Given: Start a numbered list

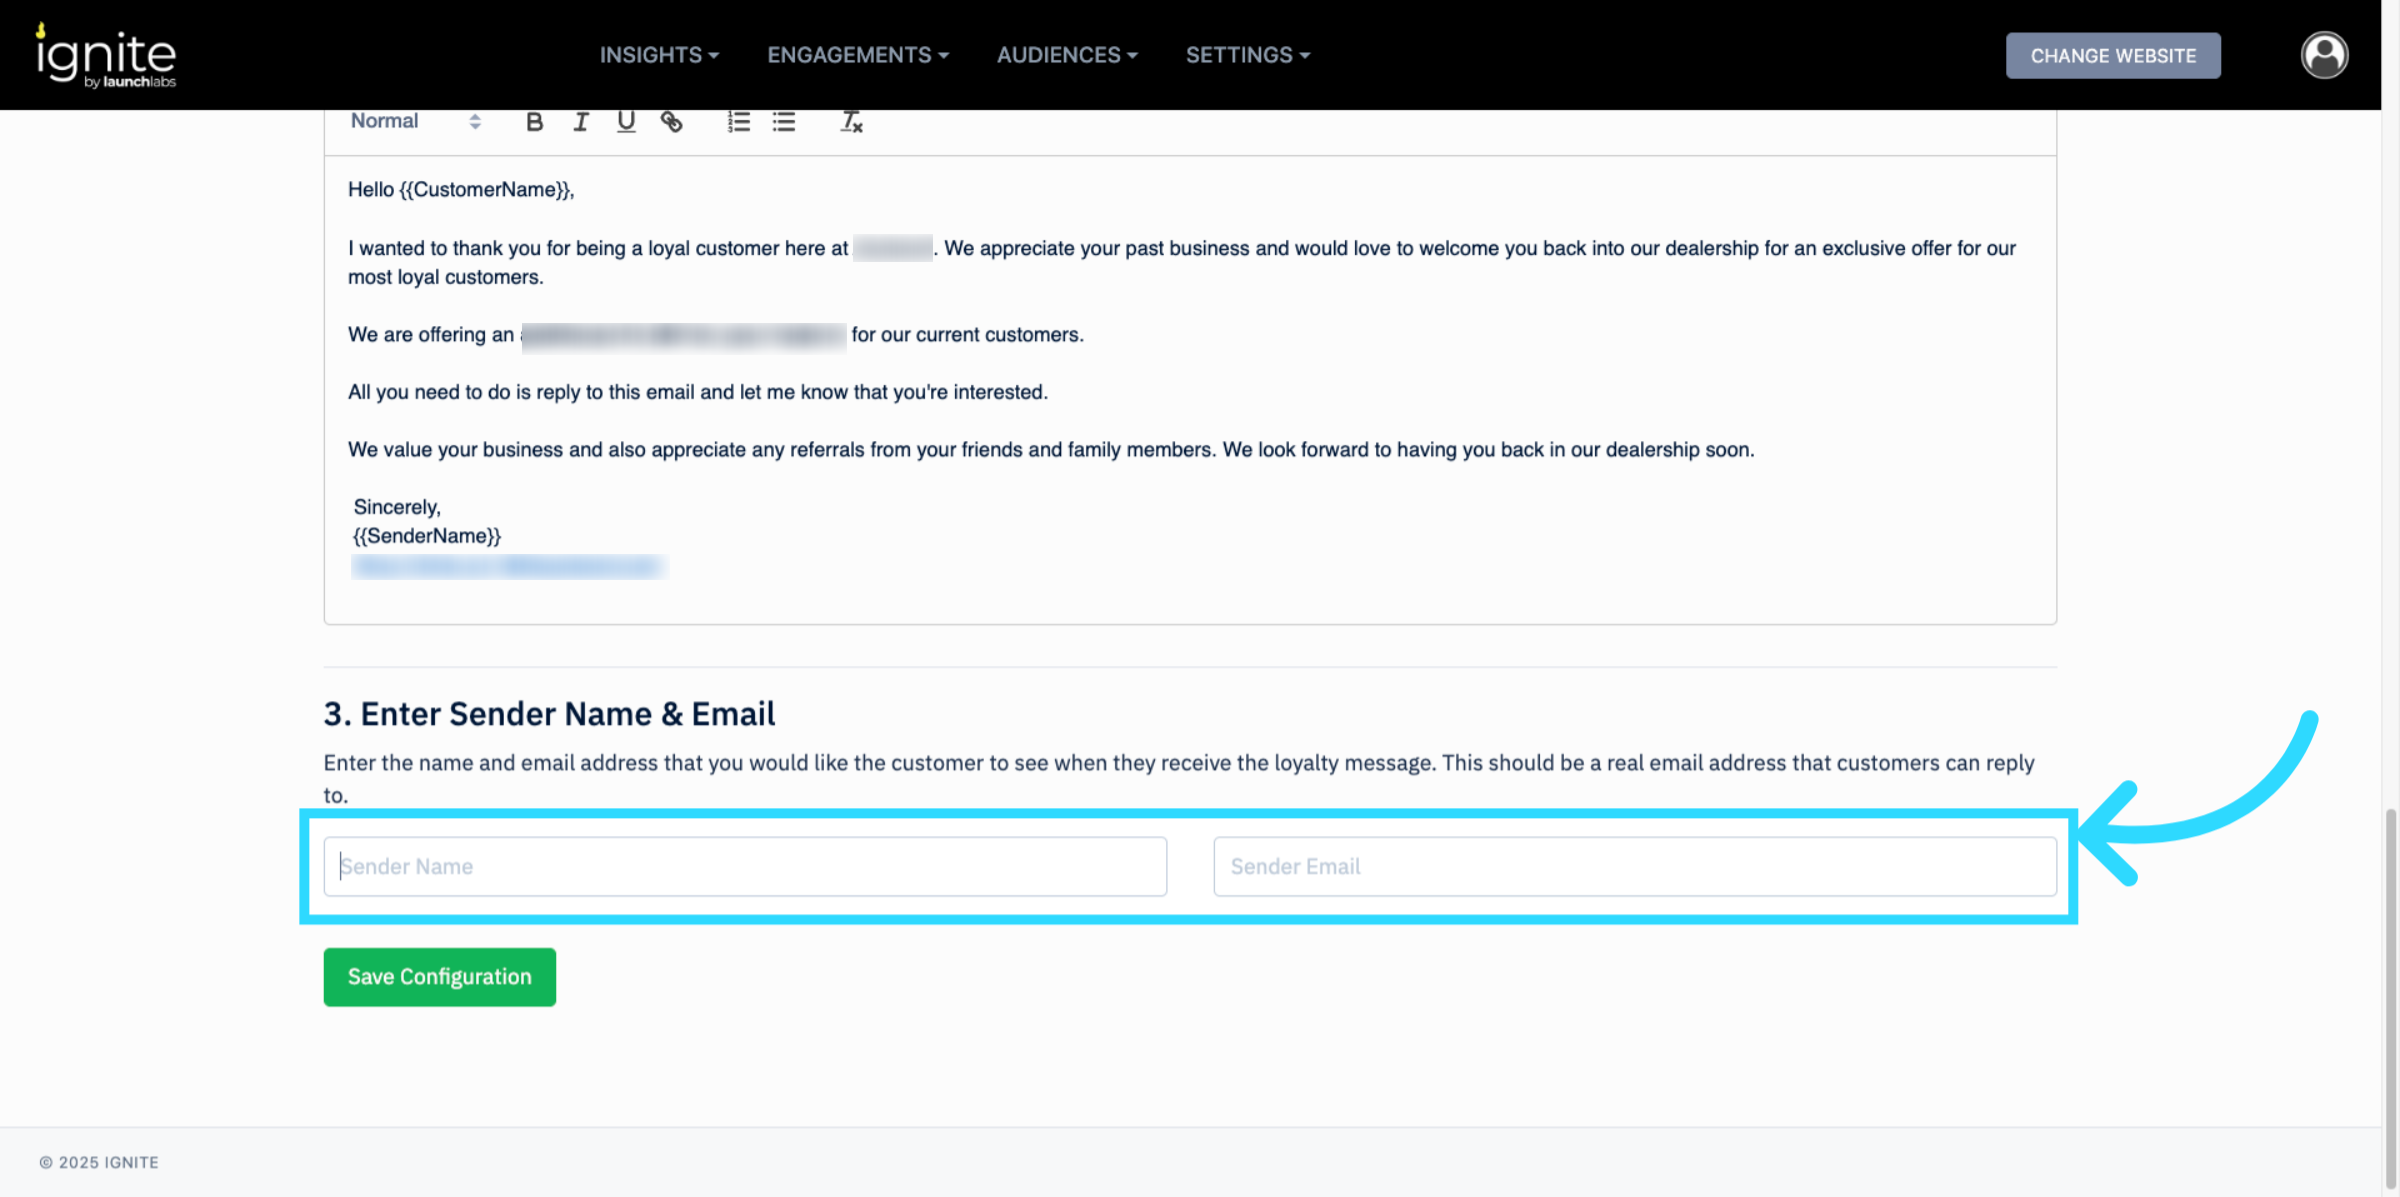Looking at the screenshot, I should (738, 122).
